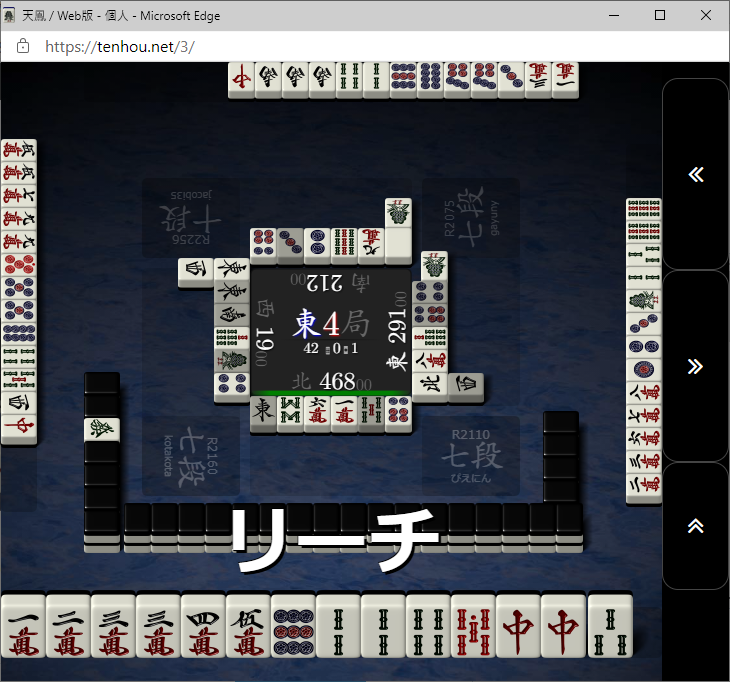Image resolution: width=730 pixels, height=682 pixels.
Task: Select the 三萬 tile beside 四萬 in bottom hand
Action: coord(158,626)
